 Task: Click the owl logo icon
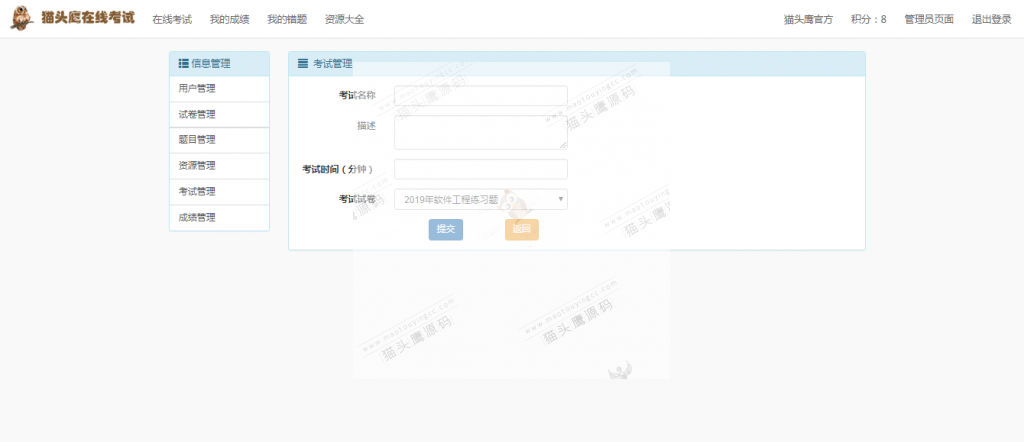point(21,18)
